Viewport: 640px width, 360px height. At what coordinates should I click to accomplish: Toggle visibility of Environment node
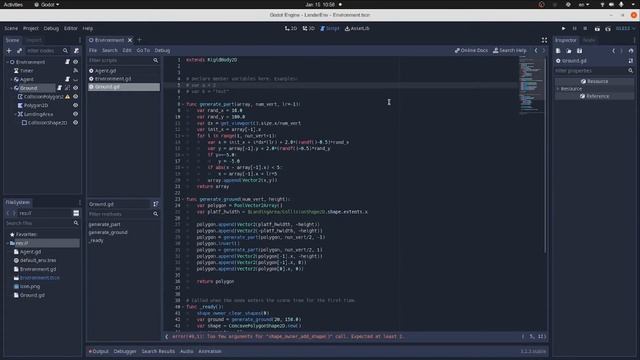click(x=76, y=62)
